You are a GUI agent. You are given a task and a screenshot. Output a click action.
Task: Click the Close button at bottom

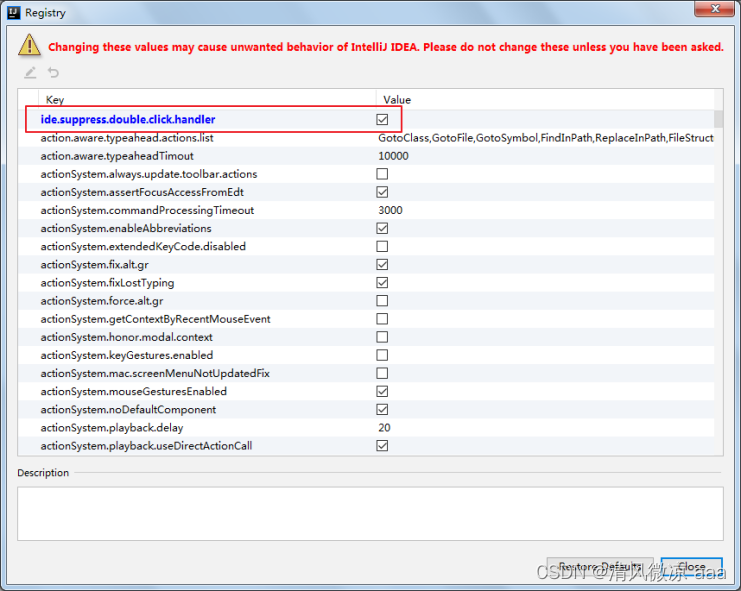691,566
